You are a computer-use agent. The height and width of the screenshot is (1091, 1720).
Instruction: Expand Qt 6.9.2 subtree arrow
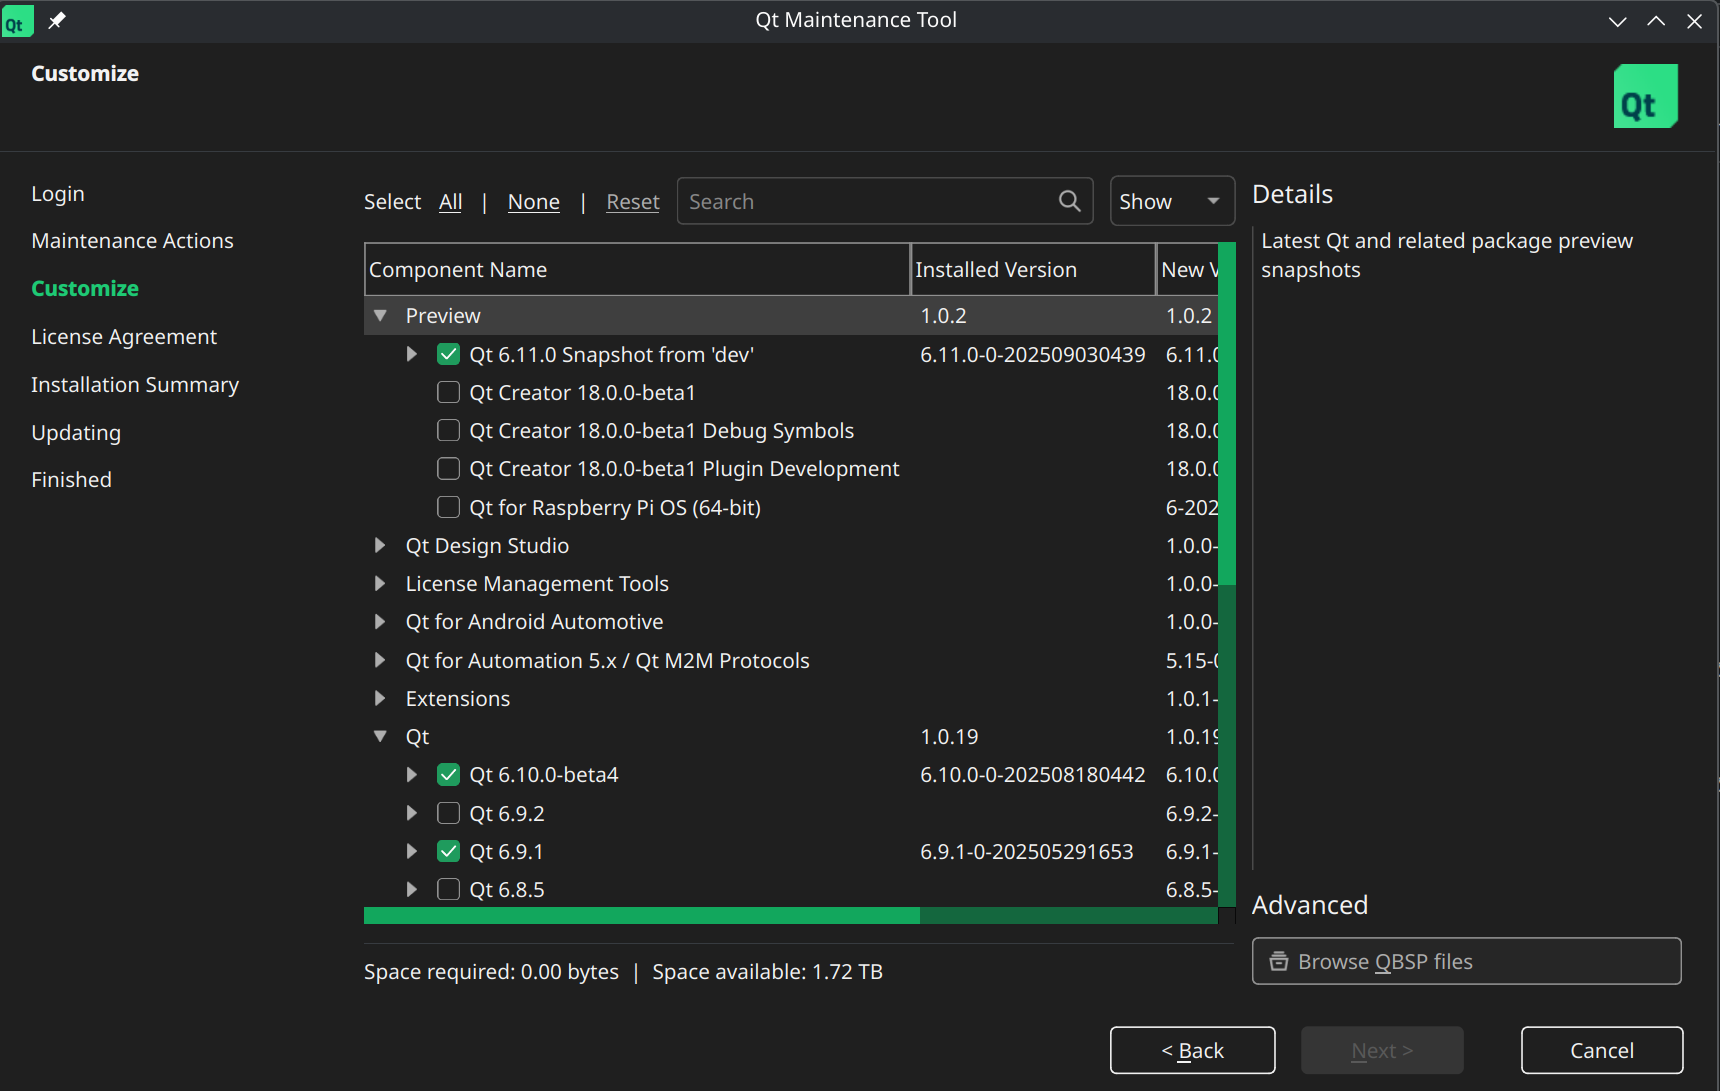(x=411, y=813)
